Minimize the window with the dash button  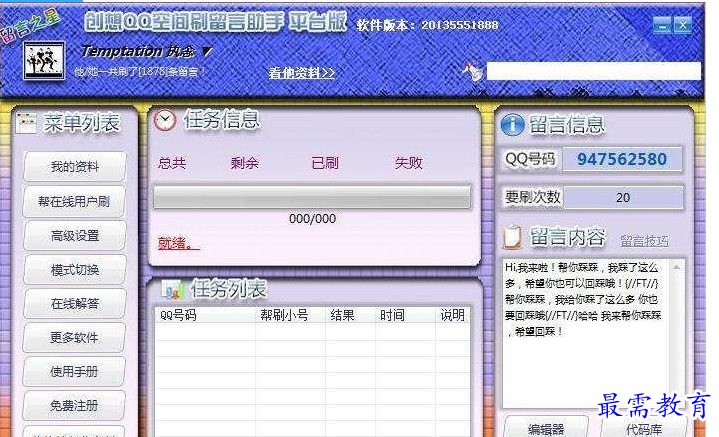[x=662, y=25]
